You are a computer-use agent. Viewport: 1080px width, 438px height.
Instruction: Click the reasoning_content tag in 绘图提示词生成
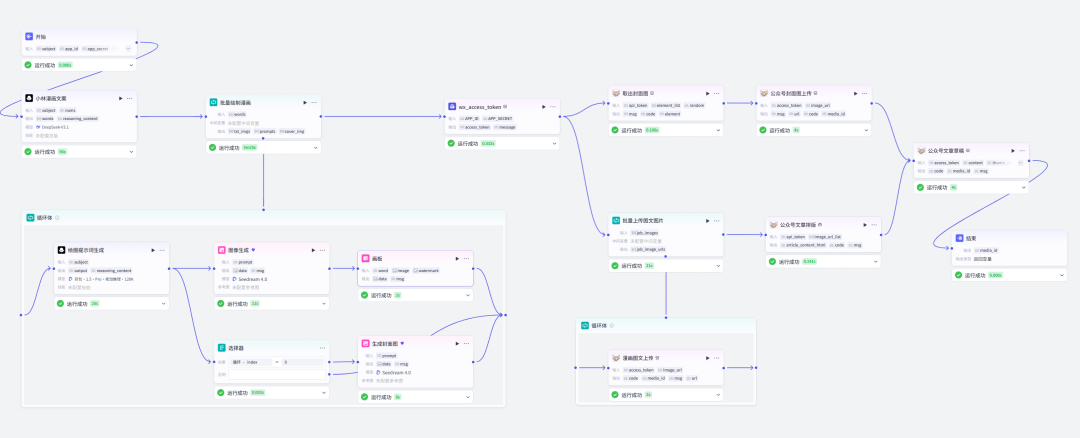(112, 271)
